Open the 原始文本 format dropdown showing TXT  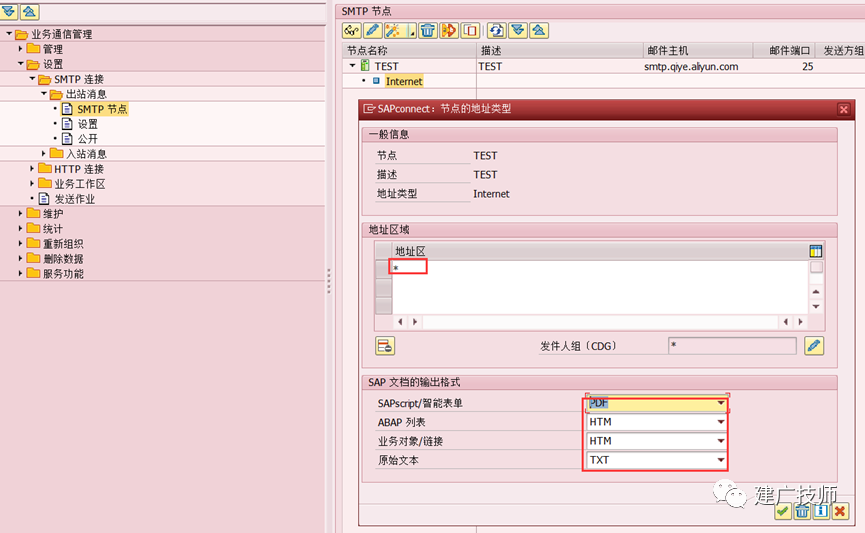(x=720, y=460)
